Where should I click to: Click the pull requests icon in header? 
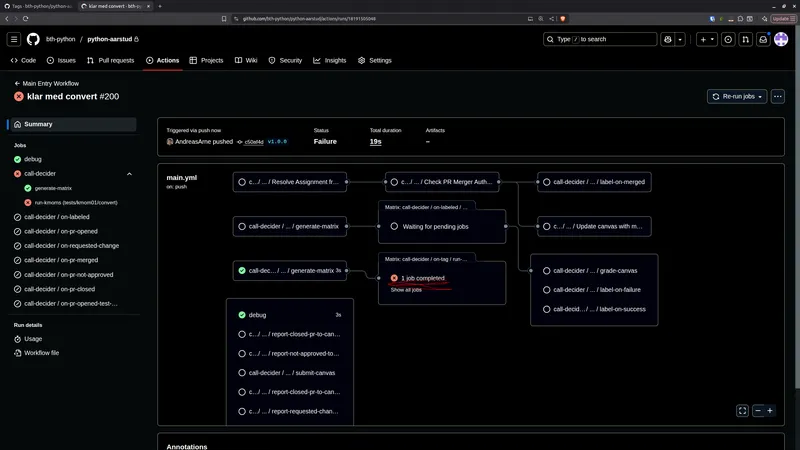tap(746, 39)
